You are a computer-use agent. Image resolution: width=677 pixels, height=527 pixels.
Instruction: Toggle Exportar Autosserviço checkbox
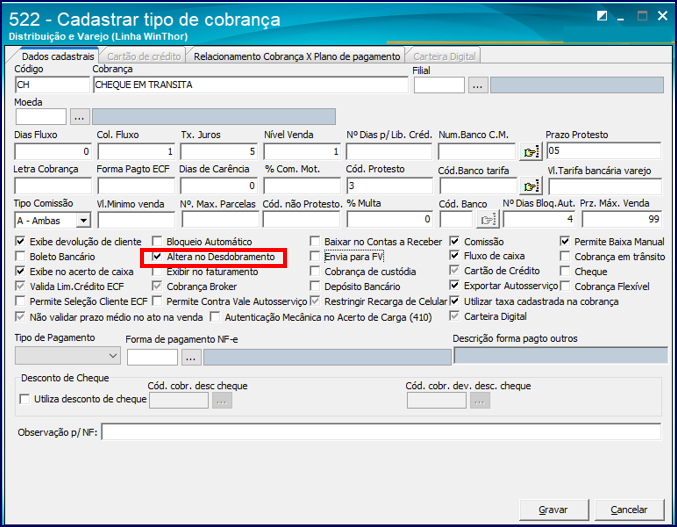click(x=455, y=286)
